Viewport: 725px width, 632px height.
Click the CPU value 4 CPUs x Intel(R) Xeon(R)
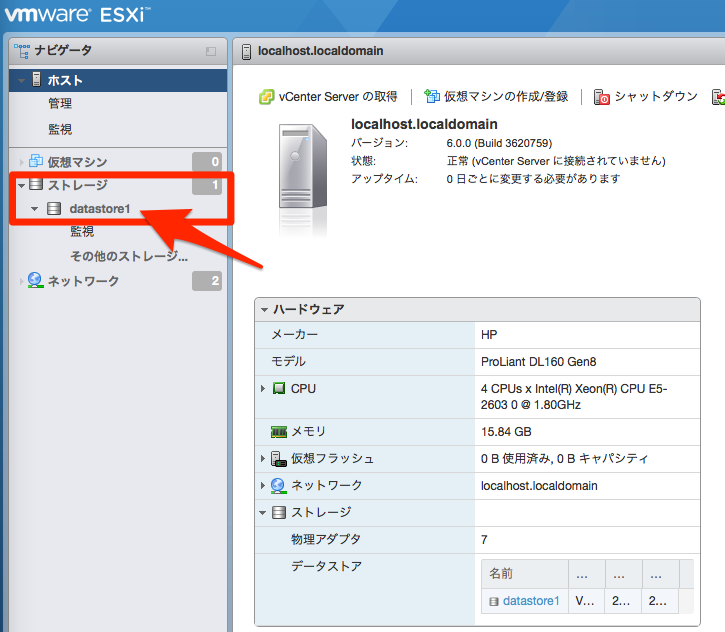pyautogui.click(x=574, y=397)
